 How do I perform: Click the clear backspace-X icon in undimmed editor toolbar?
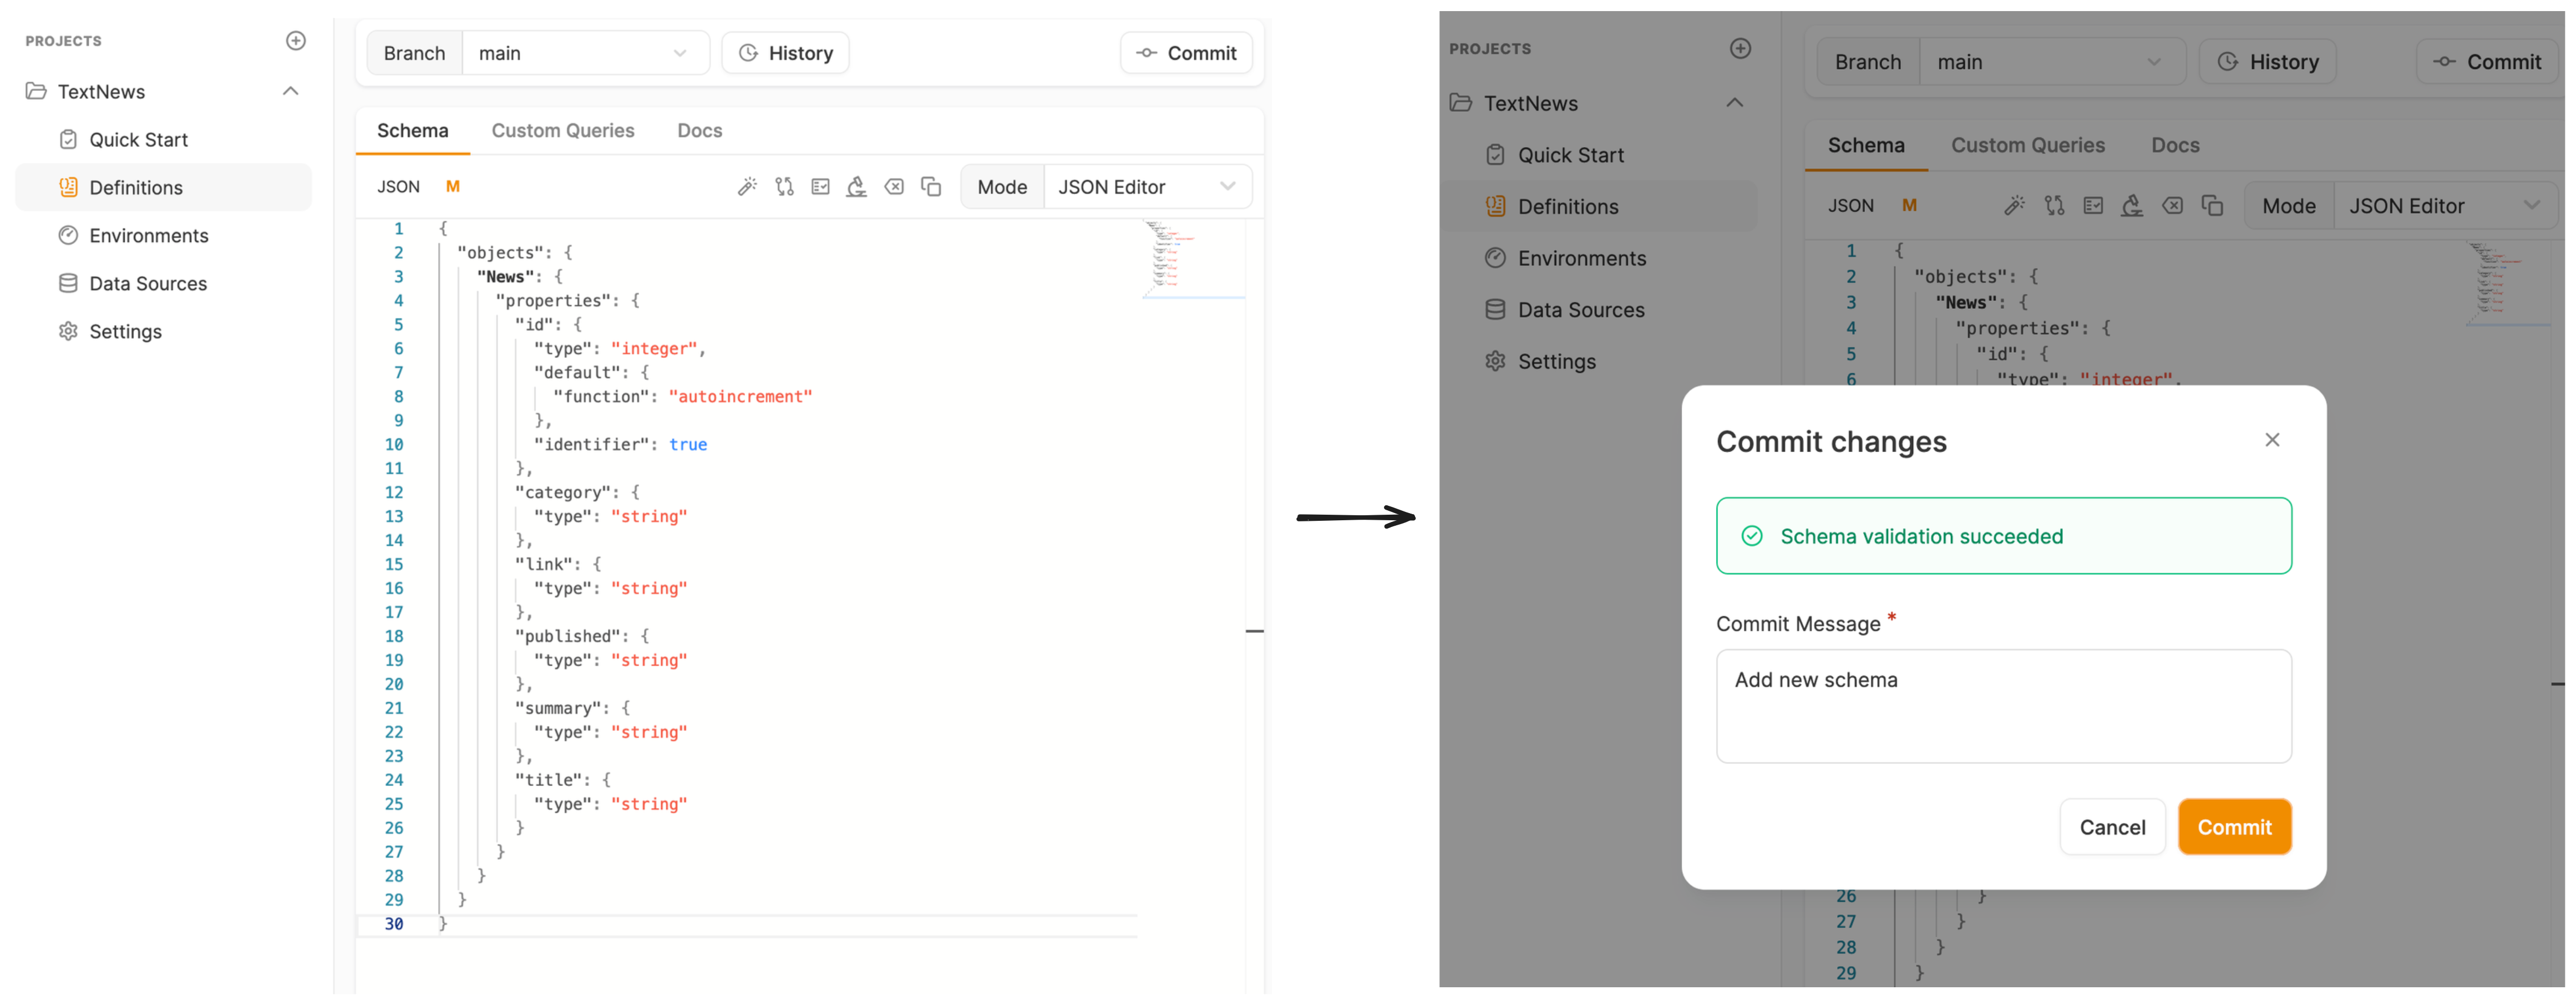pos(894,187)
